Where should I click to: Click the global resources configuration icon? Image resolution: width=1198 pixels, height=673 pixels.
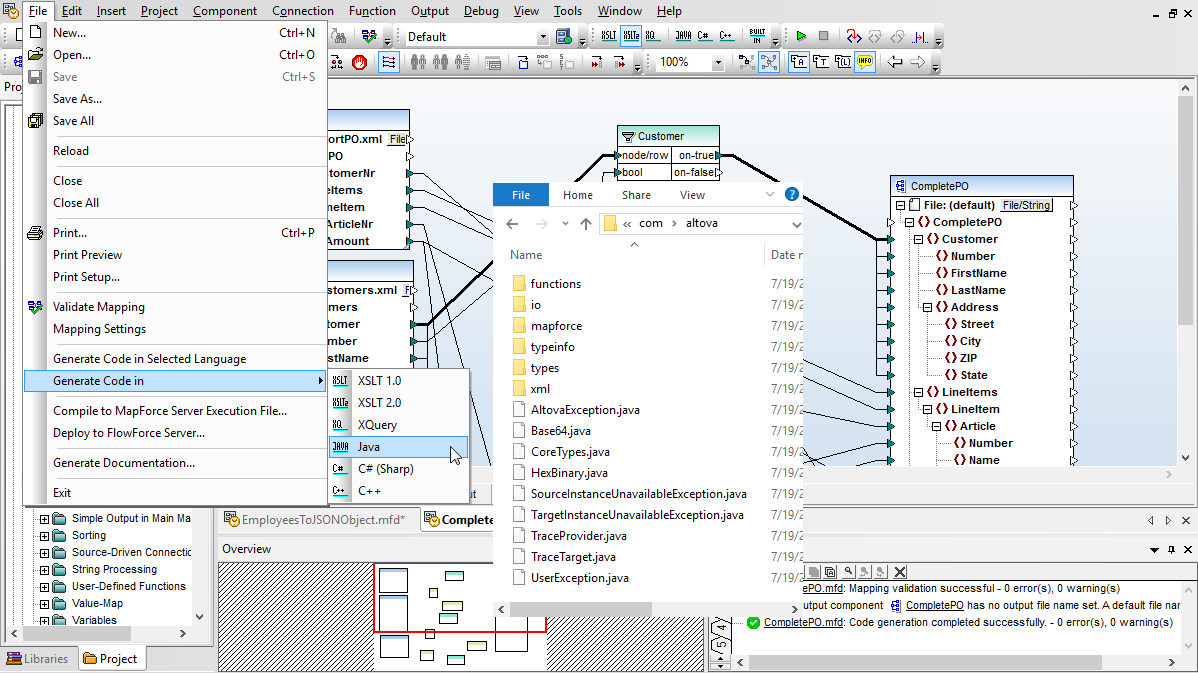point(564,36)
